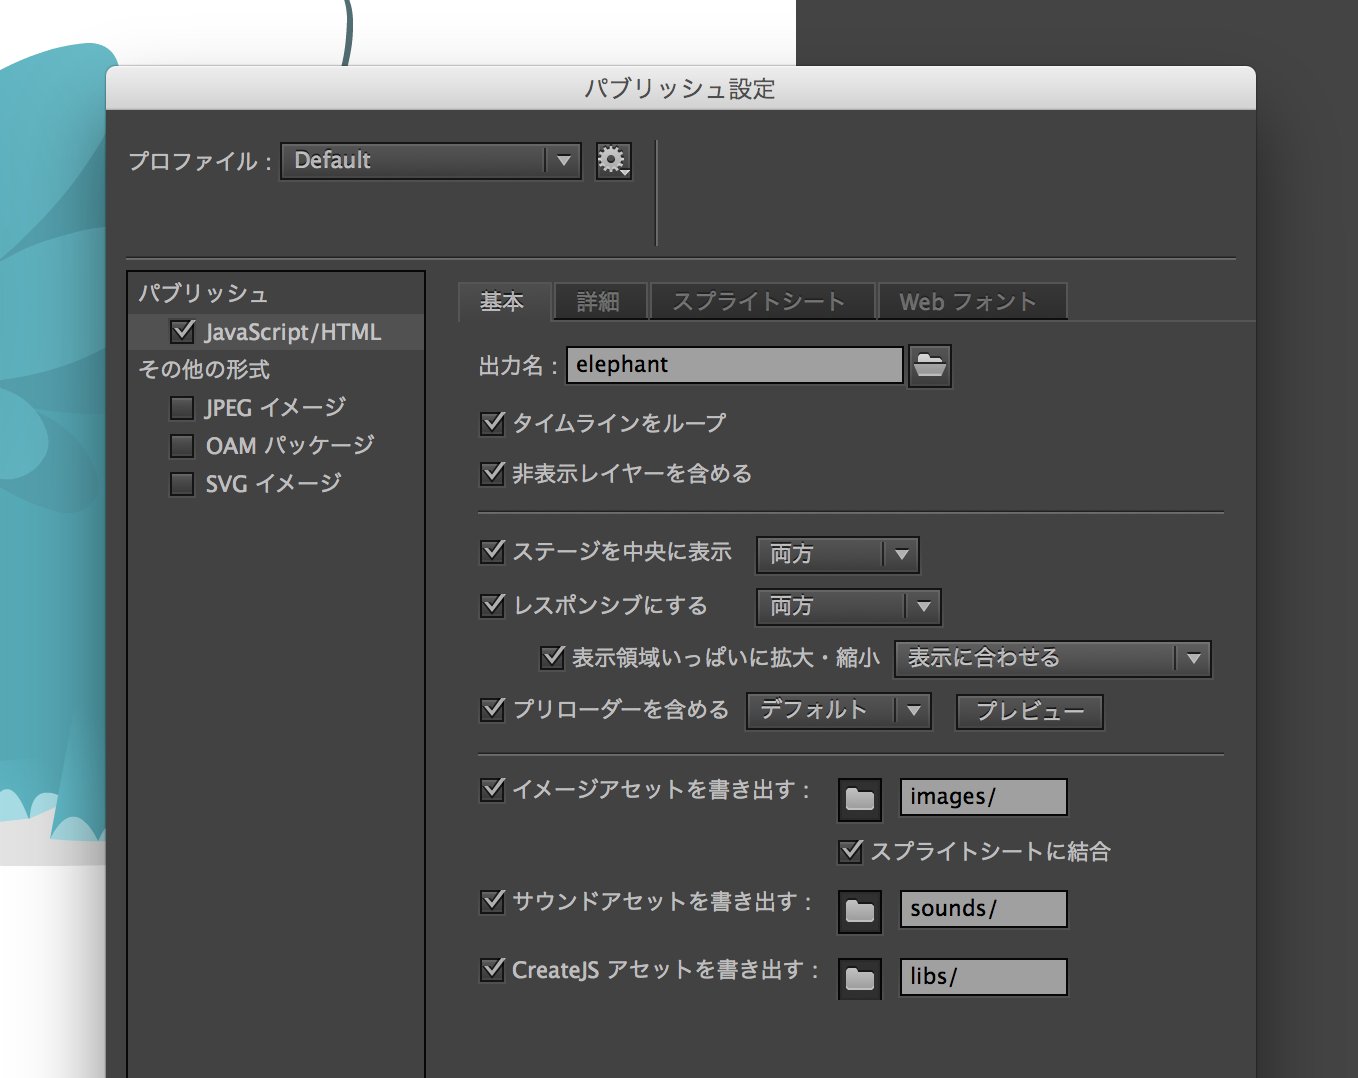Browse output file location folder icon
Screen dimensions: 1358x1078
coord(929,366)
